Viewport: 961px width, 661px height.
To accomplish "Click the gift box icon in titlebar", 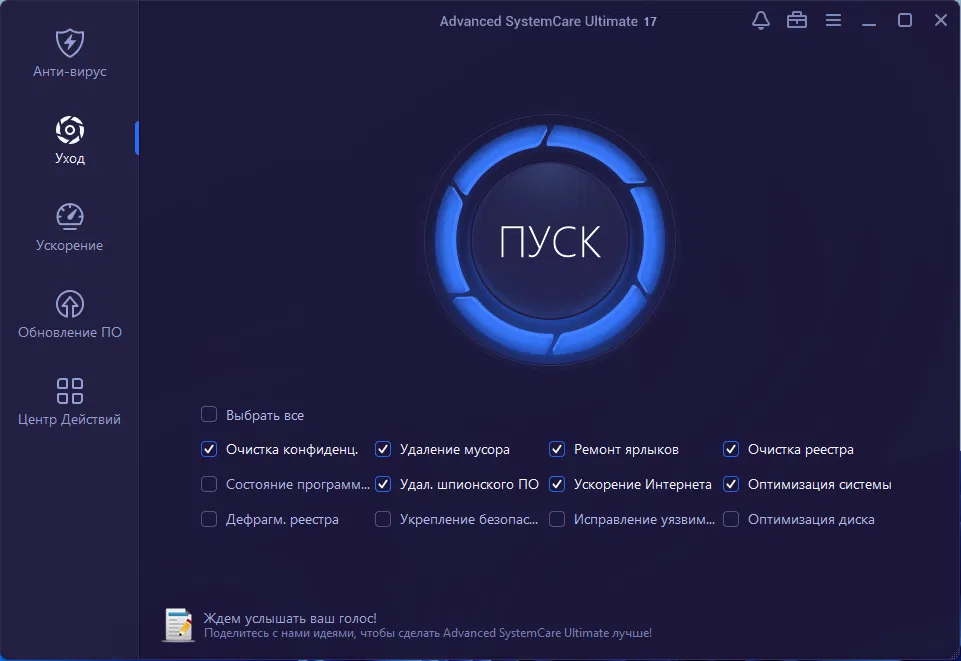I will (x=797, y=19).
